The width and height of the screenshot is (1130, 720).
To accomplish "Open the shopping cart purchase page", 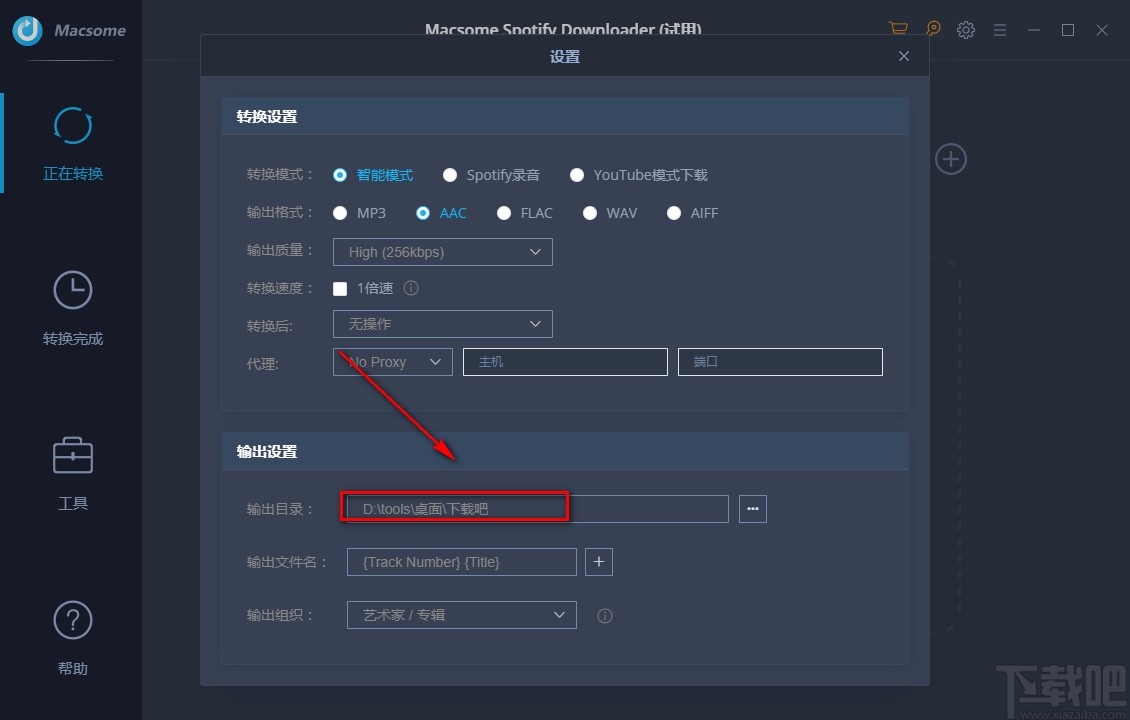I will (897, 29).
